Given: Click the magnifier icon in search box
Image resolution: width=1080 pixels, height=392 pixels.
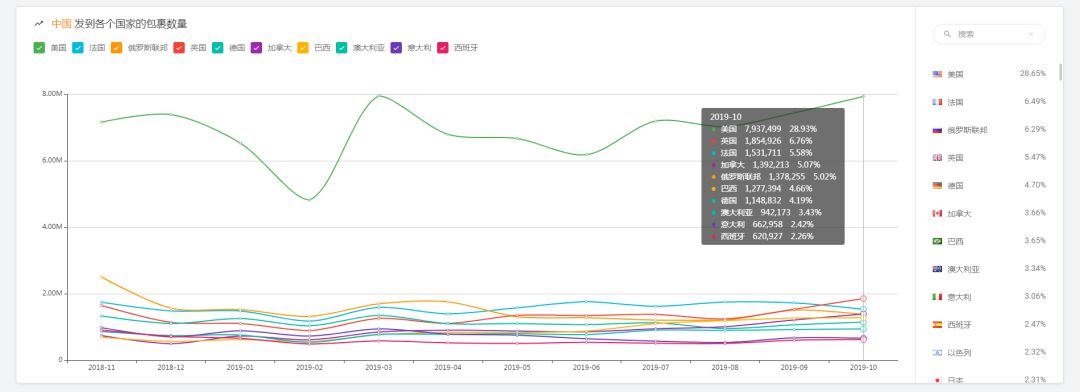Looking at the screenshot, I should tap(947, 34).
